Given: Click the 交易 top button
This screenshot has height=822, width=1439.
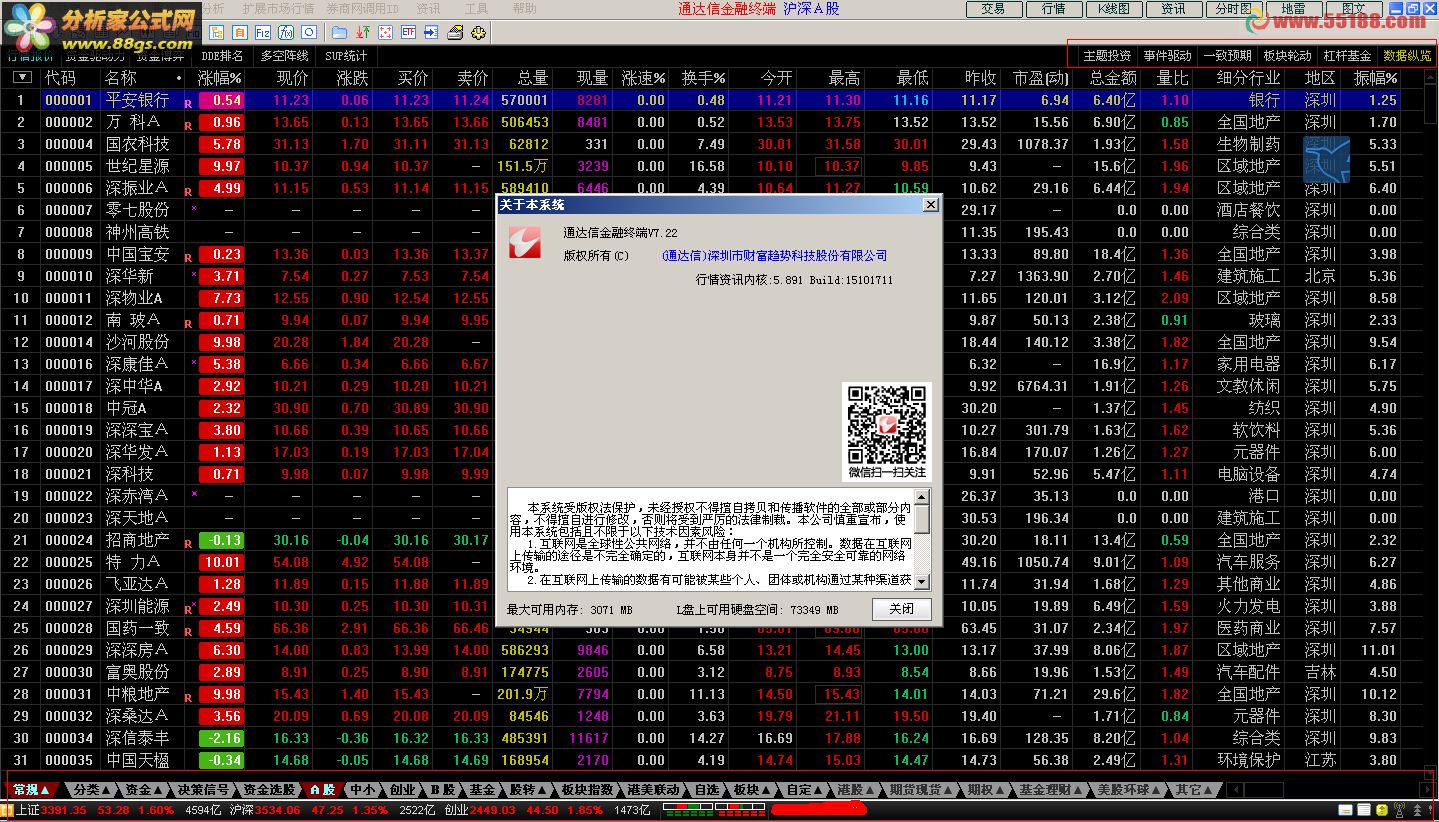Looking at the screenshot, I should coord(993,9).
